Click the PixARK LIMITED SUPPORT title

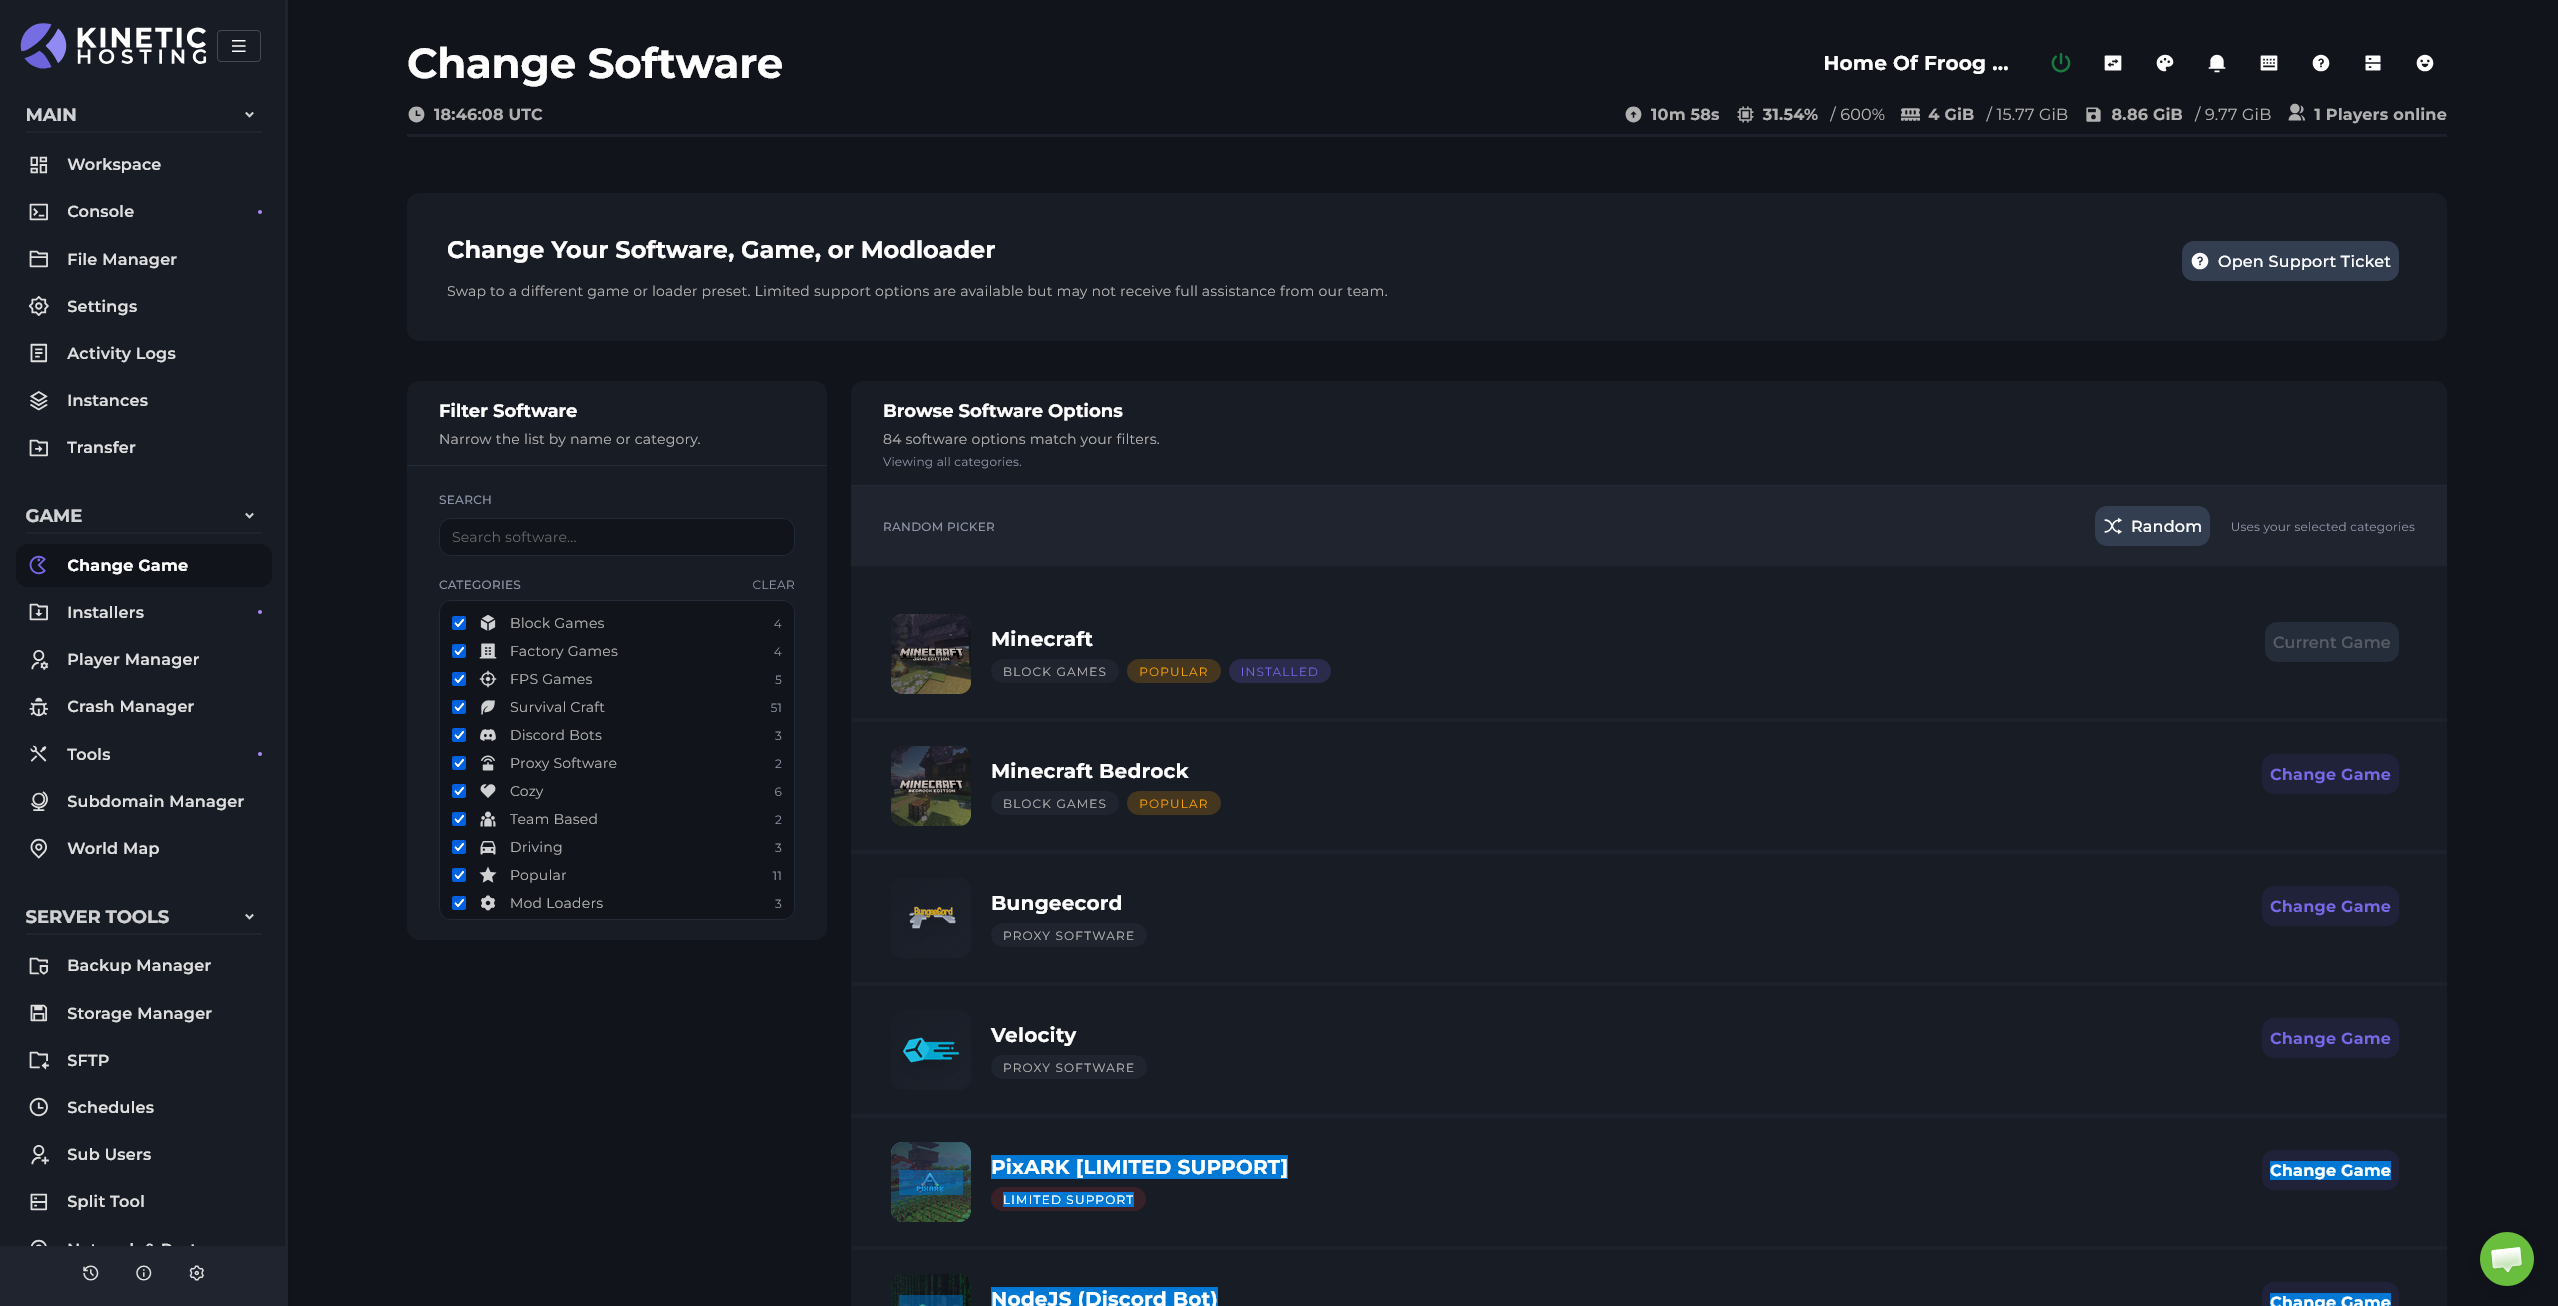1138,1167
